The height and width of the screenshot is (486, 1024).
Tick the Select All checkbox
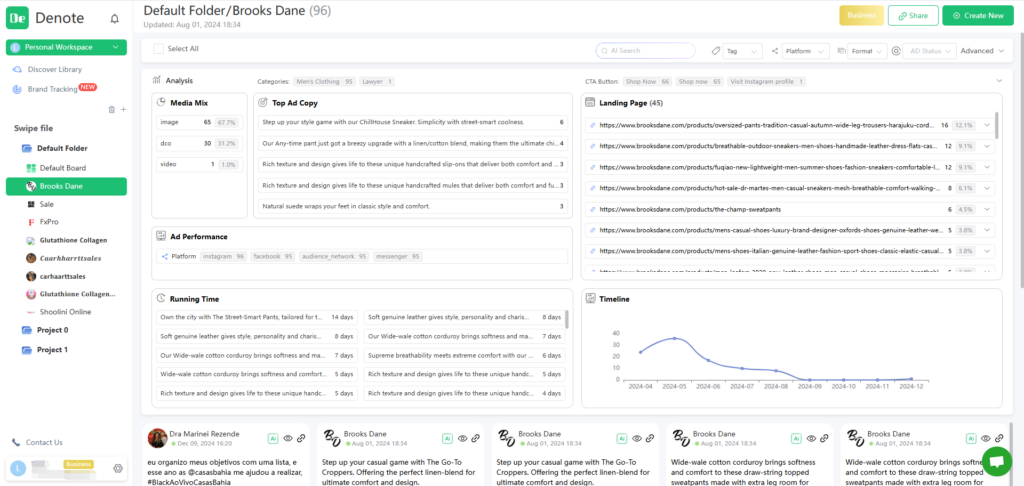158,48
